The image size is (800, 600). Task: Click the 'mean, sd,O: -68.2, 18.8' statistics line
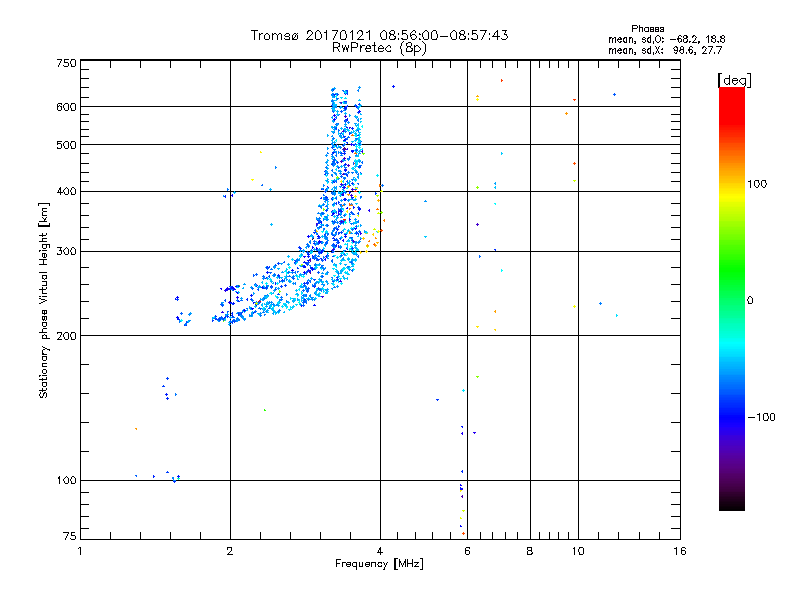[x=666, y=39]
